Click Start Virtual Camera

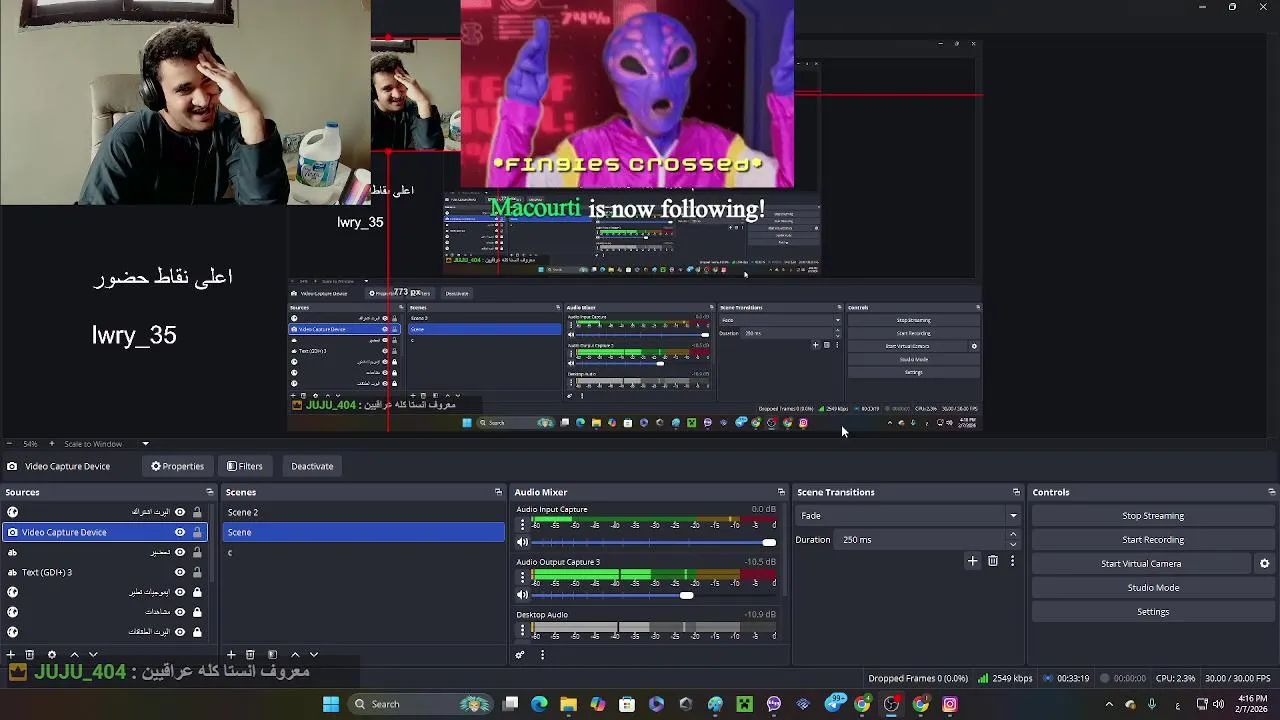tap(1141, 564)
